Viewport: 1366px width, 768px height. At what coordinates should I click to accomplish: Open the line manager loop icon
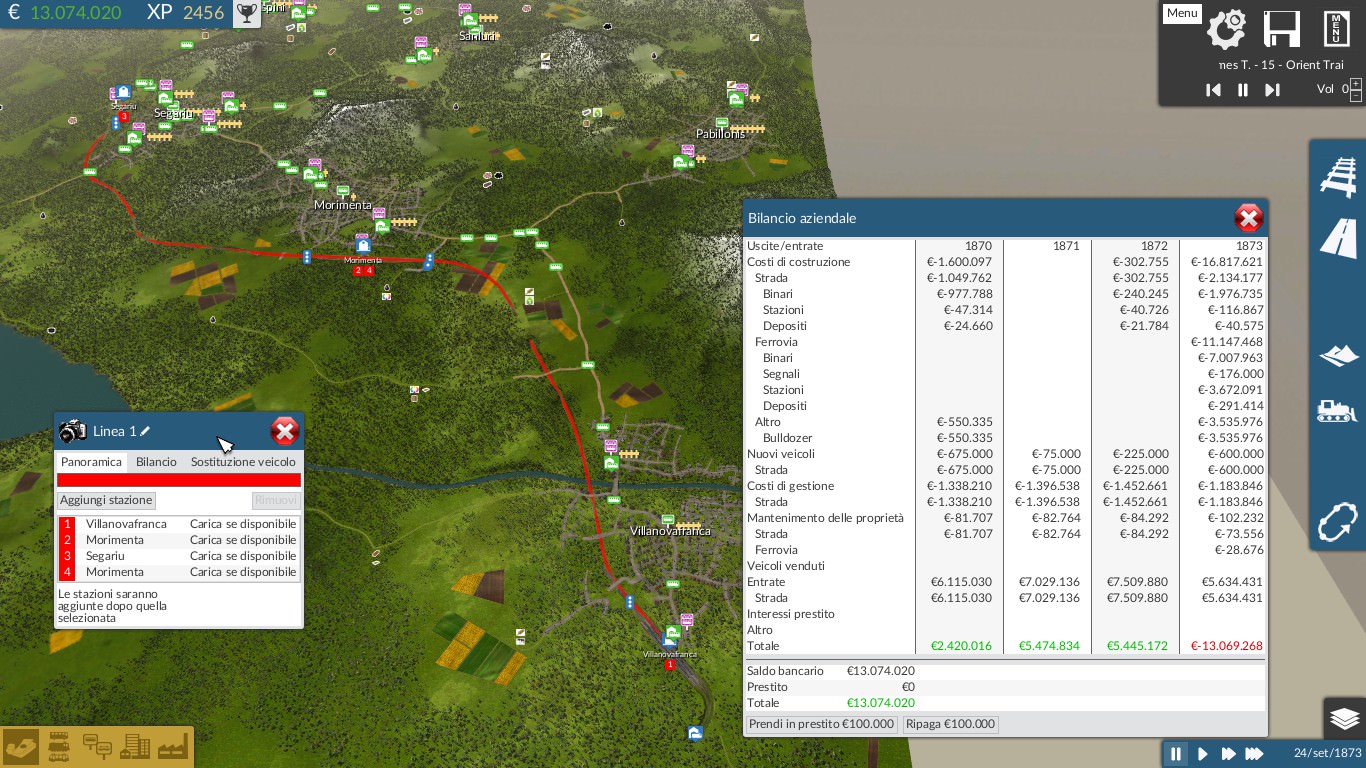click(x=1338, y=522)
